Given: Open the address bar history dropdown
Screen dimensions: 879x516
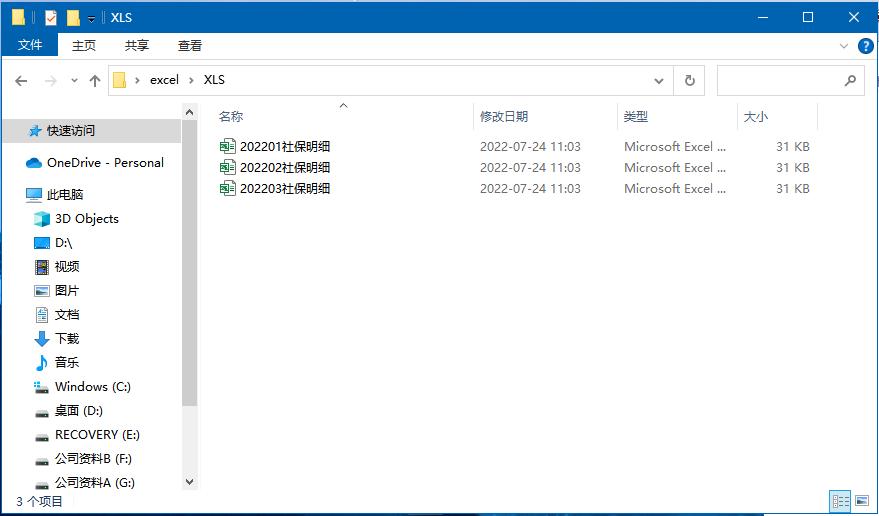Looking at the screenshot, I should [659, 81].
